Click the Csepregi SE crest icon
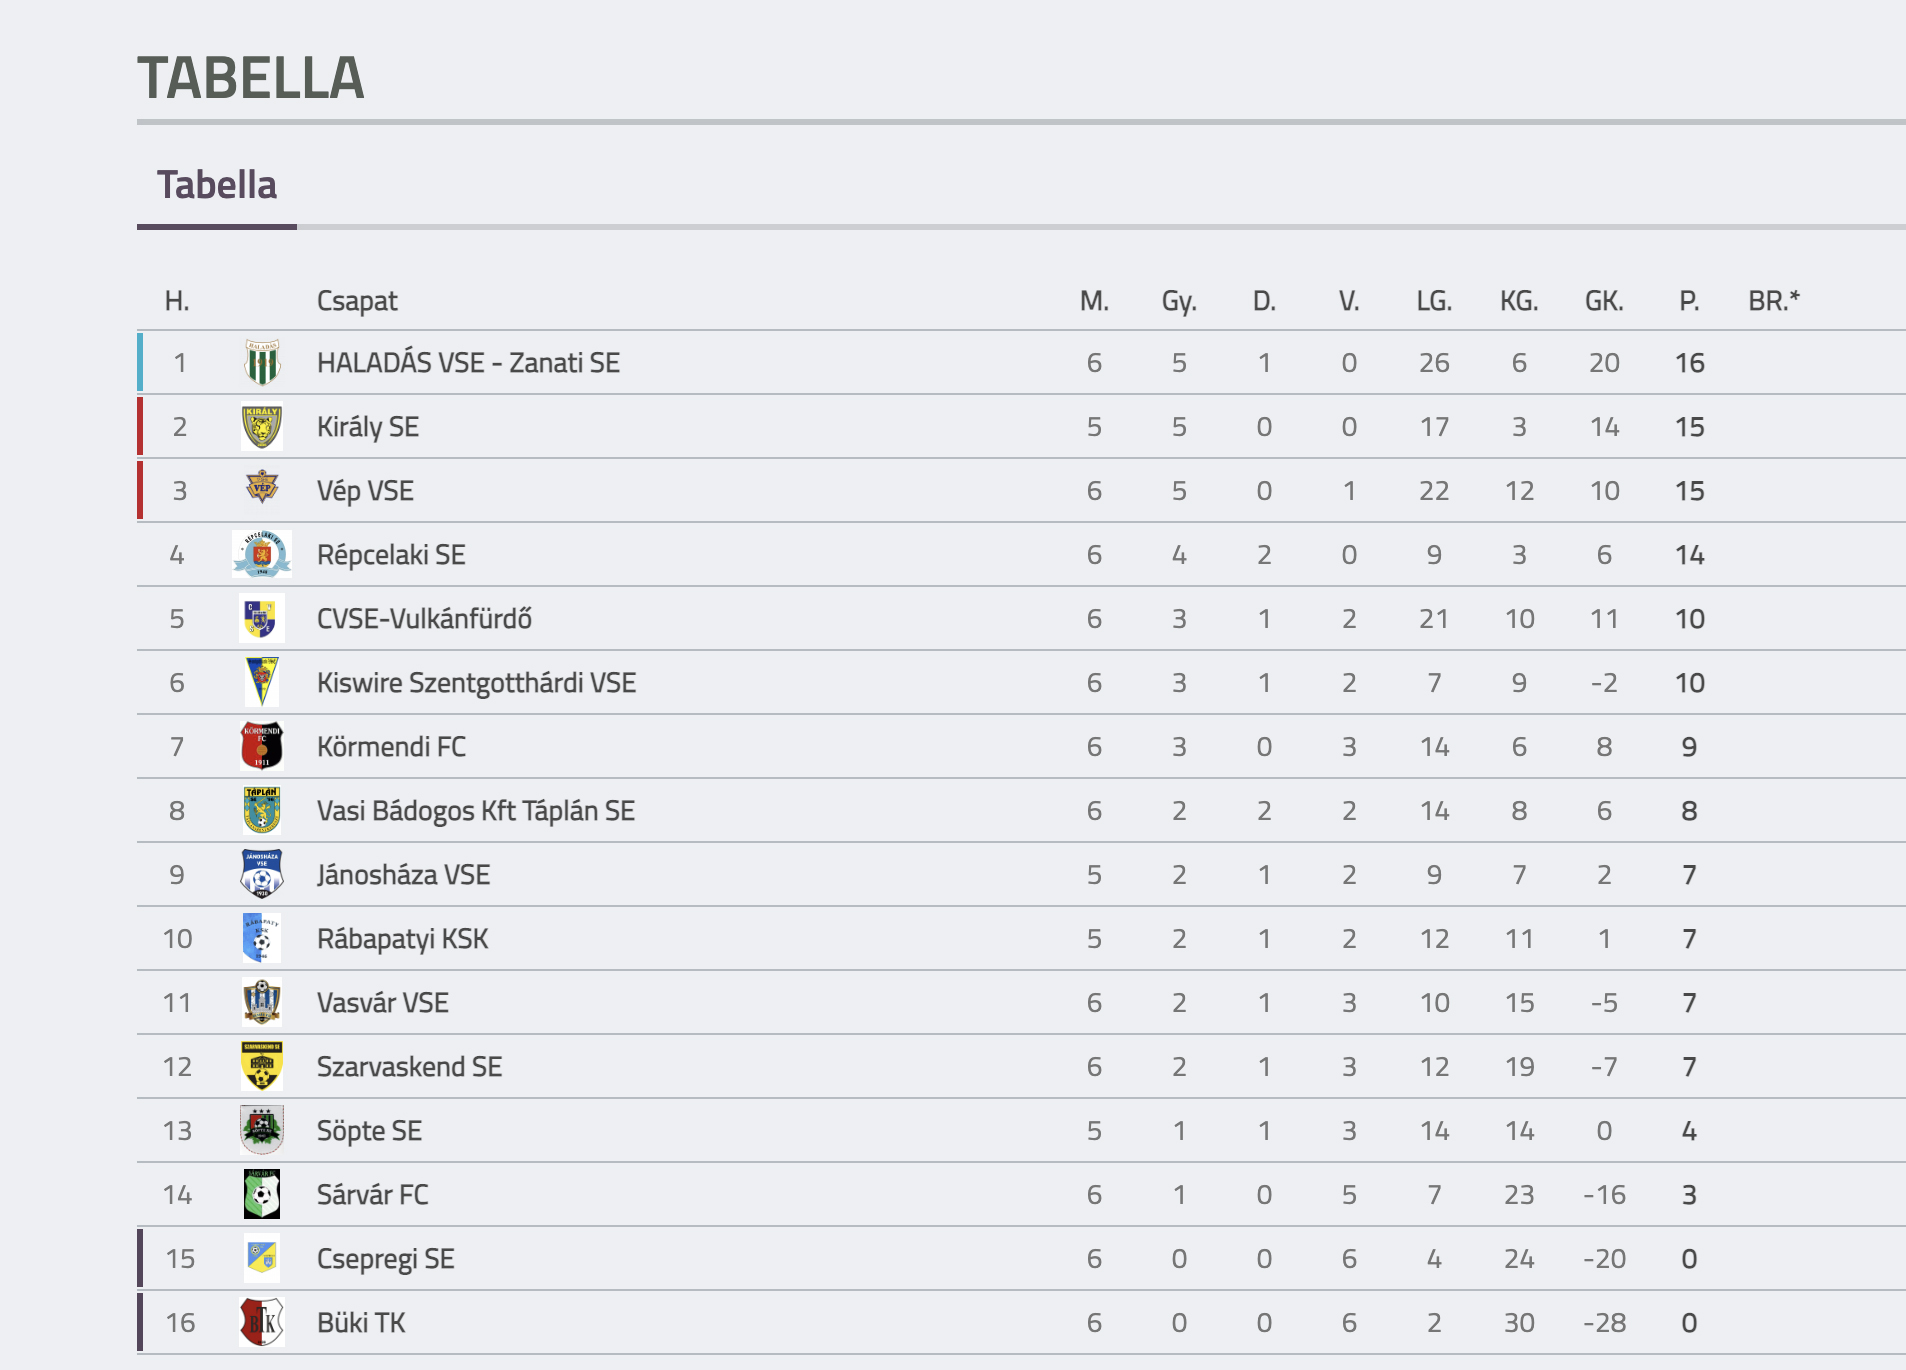The image size is (1906, 1370). coord(262,1258)
